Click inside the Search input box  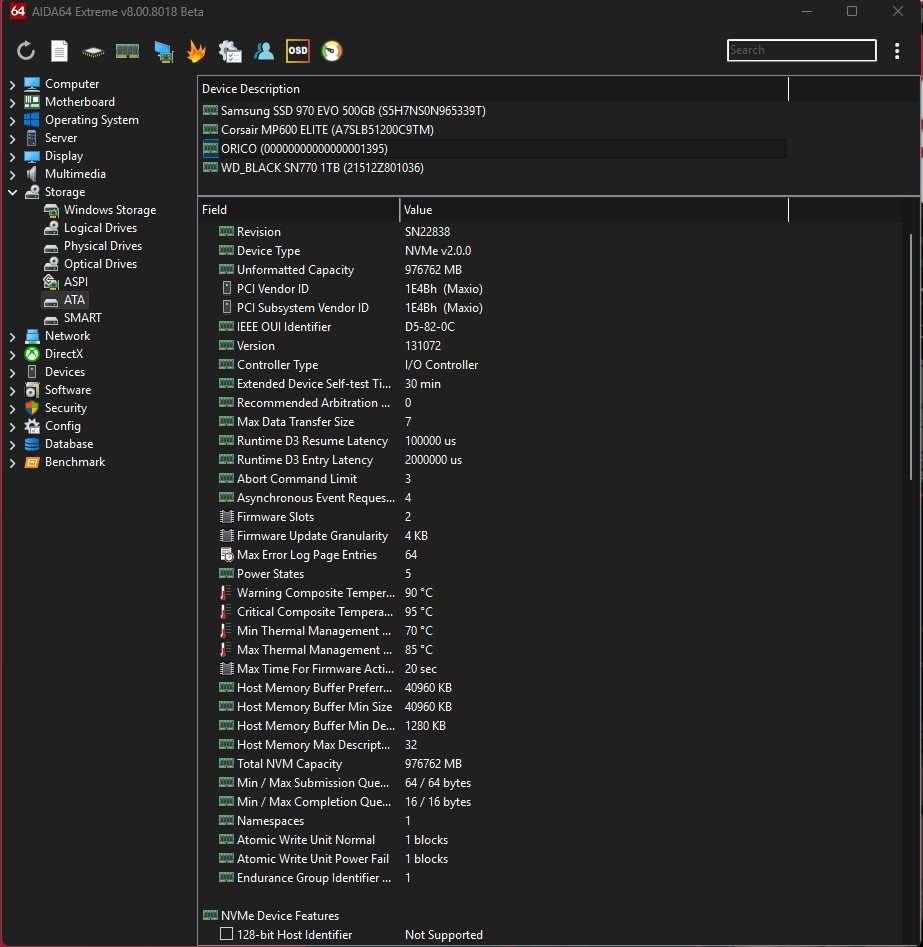[800, 50]
